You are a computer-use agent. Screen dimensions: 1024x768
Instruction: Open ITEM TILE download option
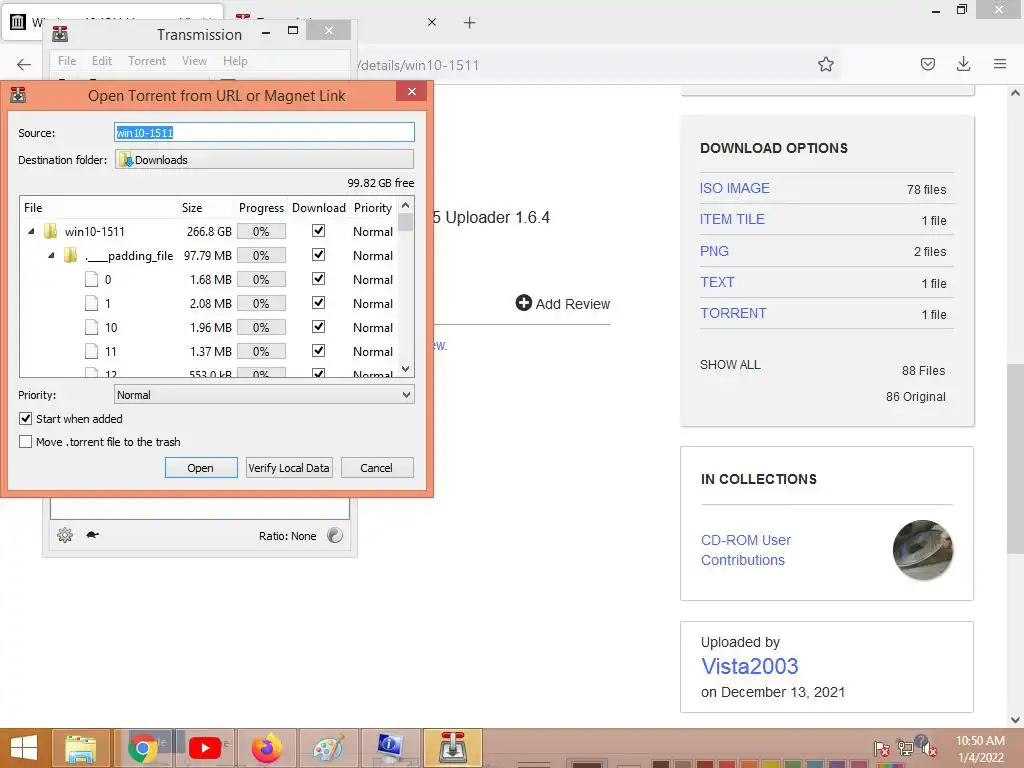click(x=732, y=219)
